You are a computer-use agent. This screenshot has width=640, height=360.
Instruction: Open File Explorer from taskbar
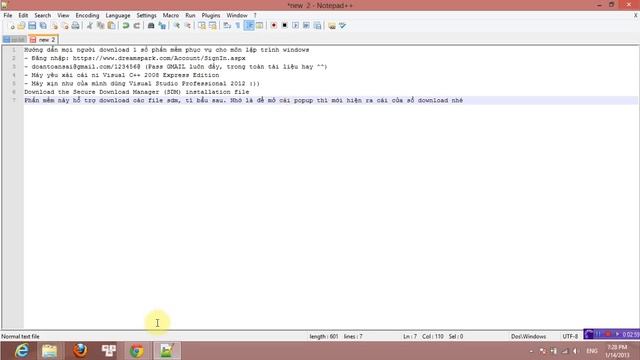tap(50, 351)
